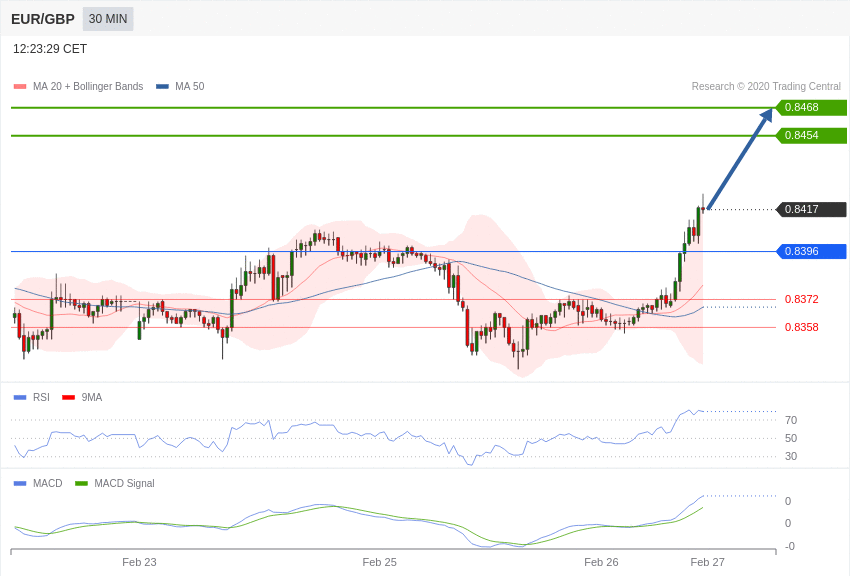This screenshot has width=850, height=576.
Task: Click the RSI legend label
Action: click(x=41, y=398)
